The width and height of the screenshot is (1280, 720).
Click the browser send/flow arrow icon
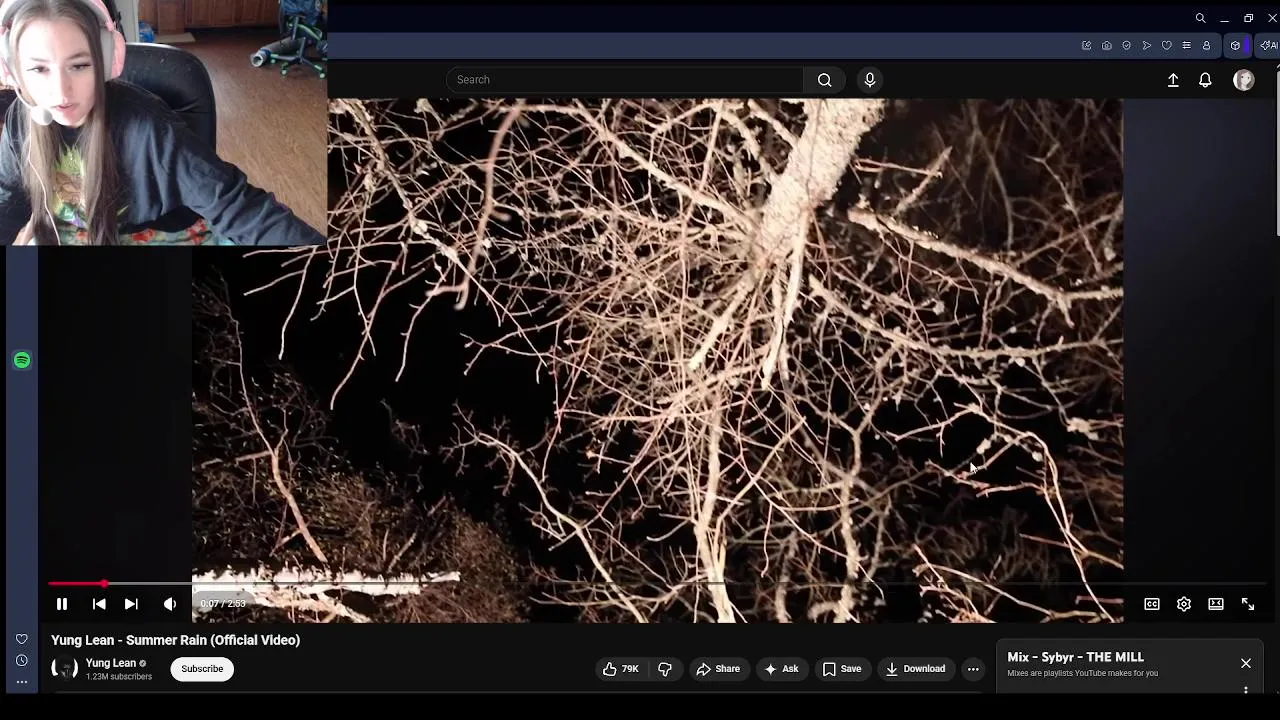[x=1147, y=46]
